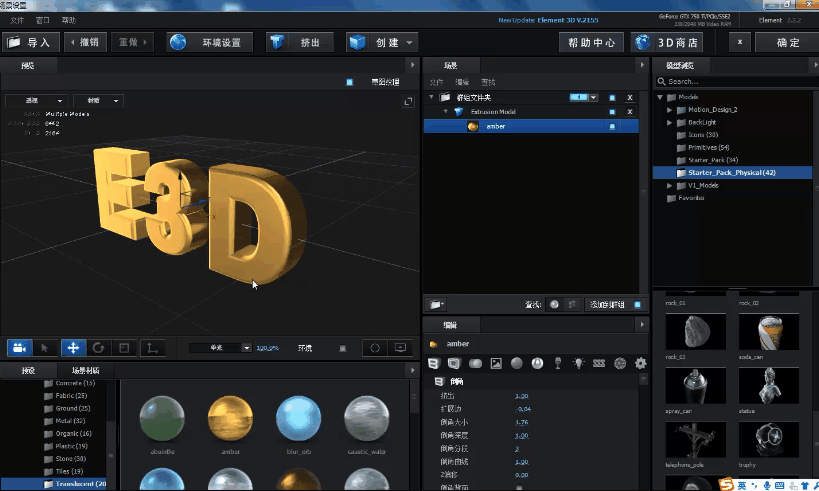Click the create new folder icon in scene panel
The image size is (819, 491).
436,304
